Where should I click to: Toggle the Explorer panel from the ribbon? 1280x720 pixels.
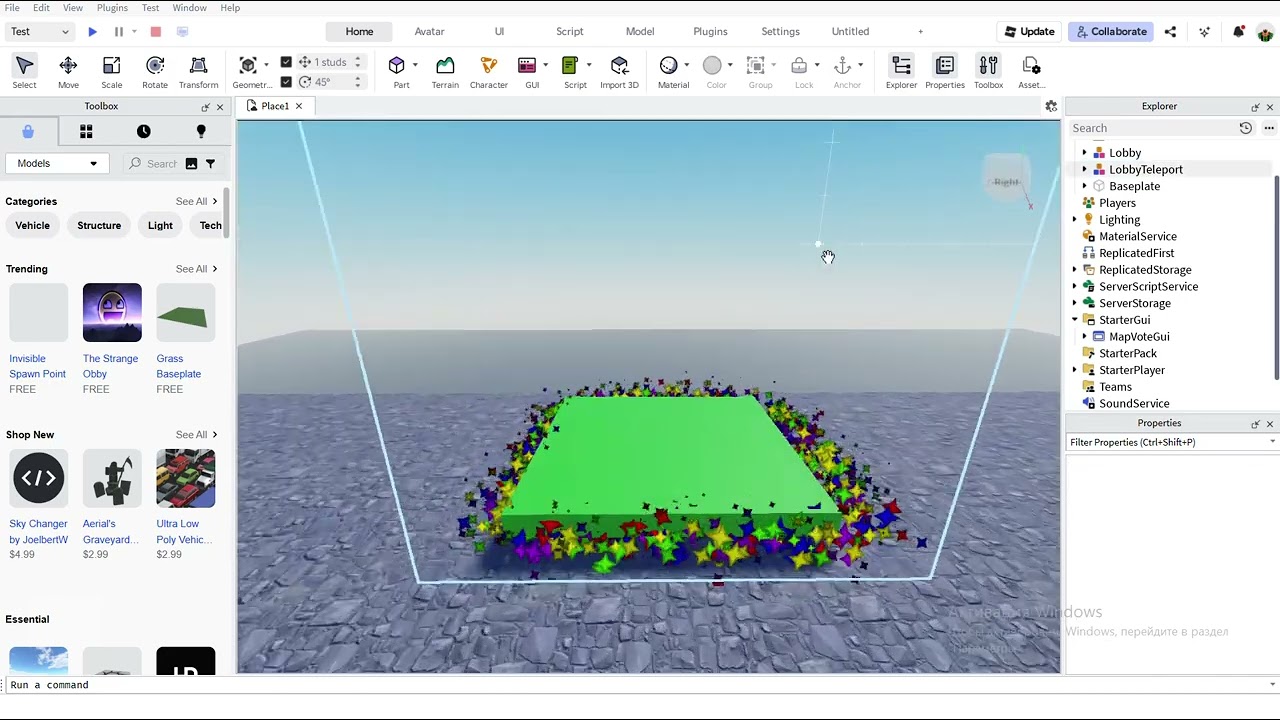pyautogui.click(x=901, y=72)
